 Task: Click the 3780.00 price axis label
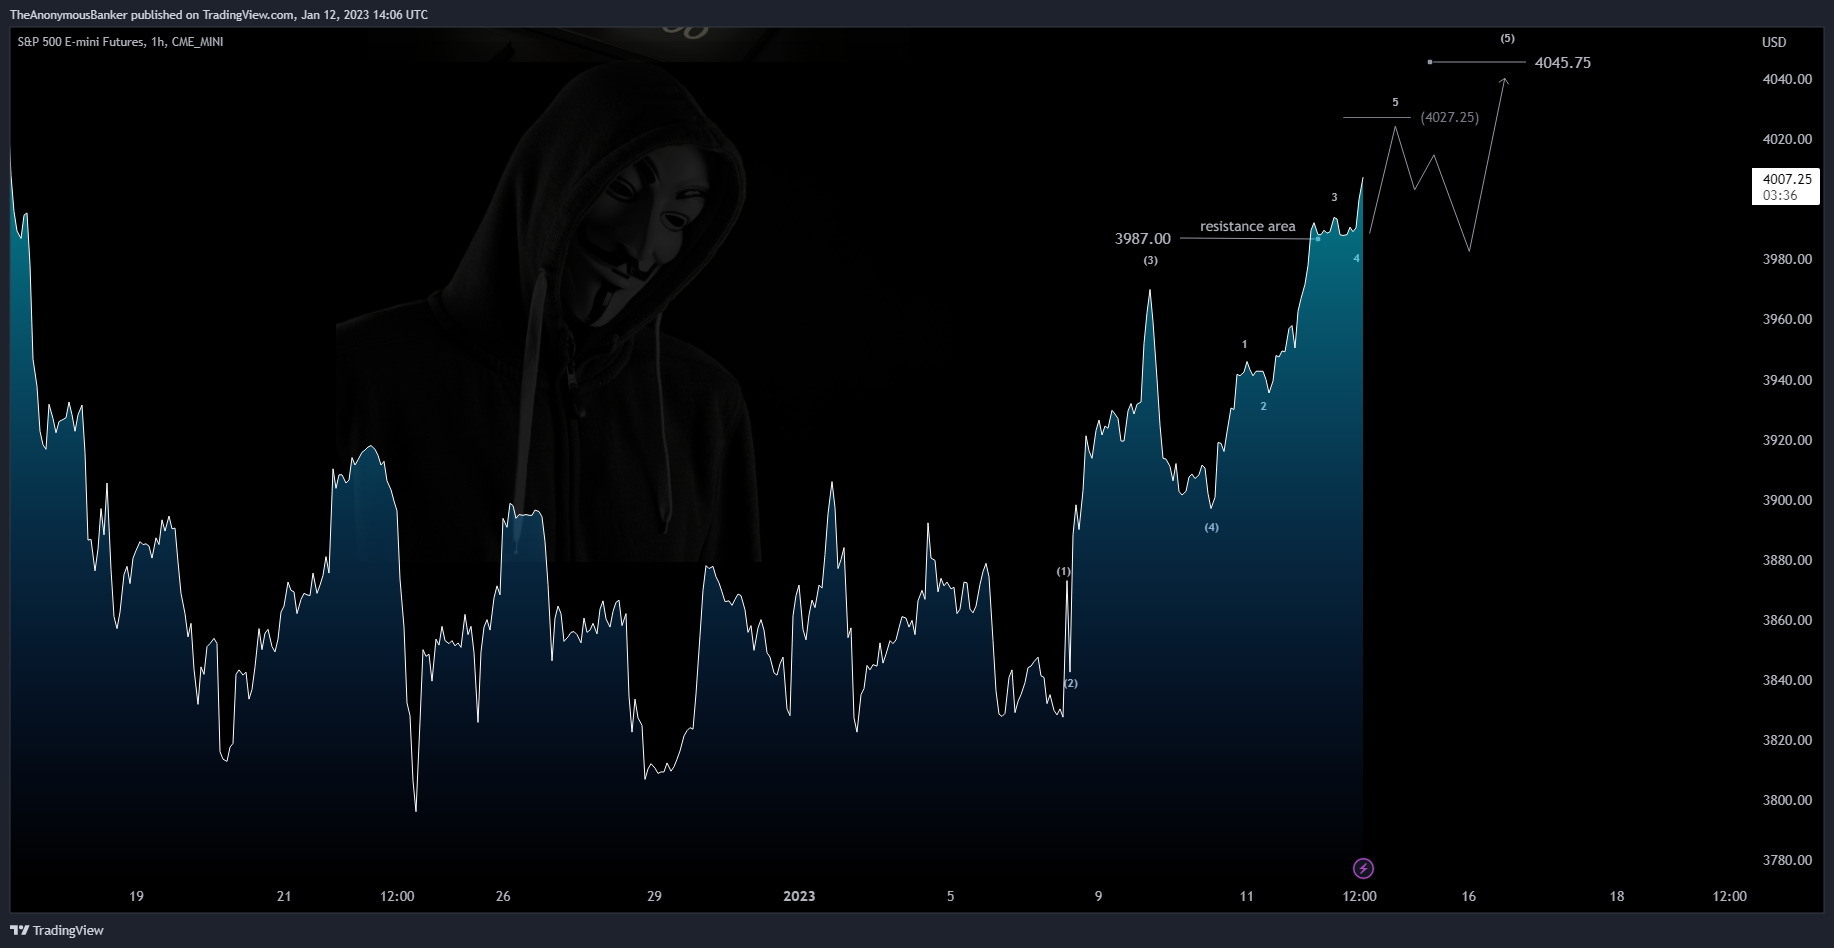tap(1787, 860)
